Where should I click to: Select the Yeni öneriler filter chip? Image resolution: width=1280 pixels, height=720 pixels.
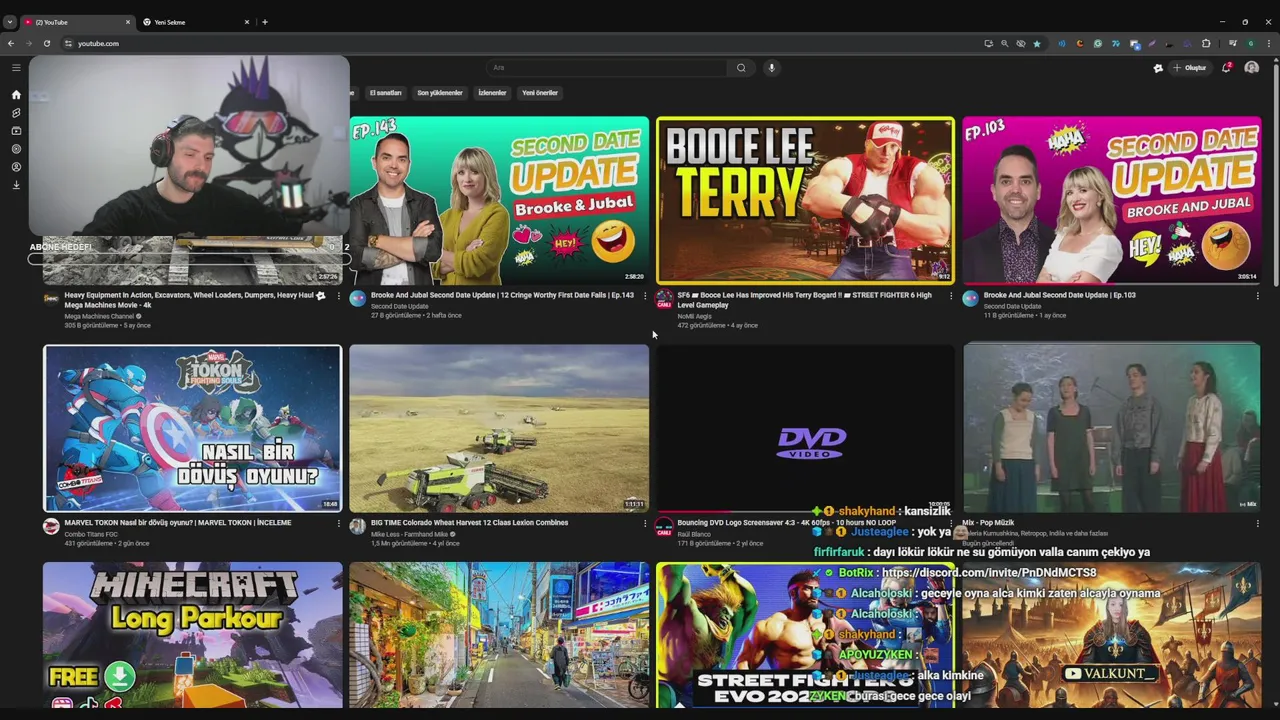540,93
